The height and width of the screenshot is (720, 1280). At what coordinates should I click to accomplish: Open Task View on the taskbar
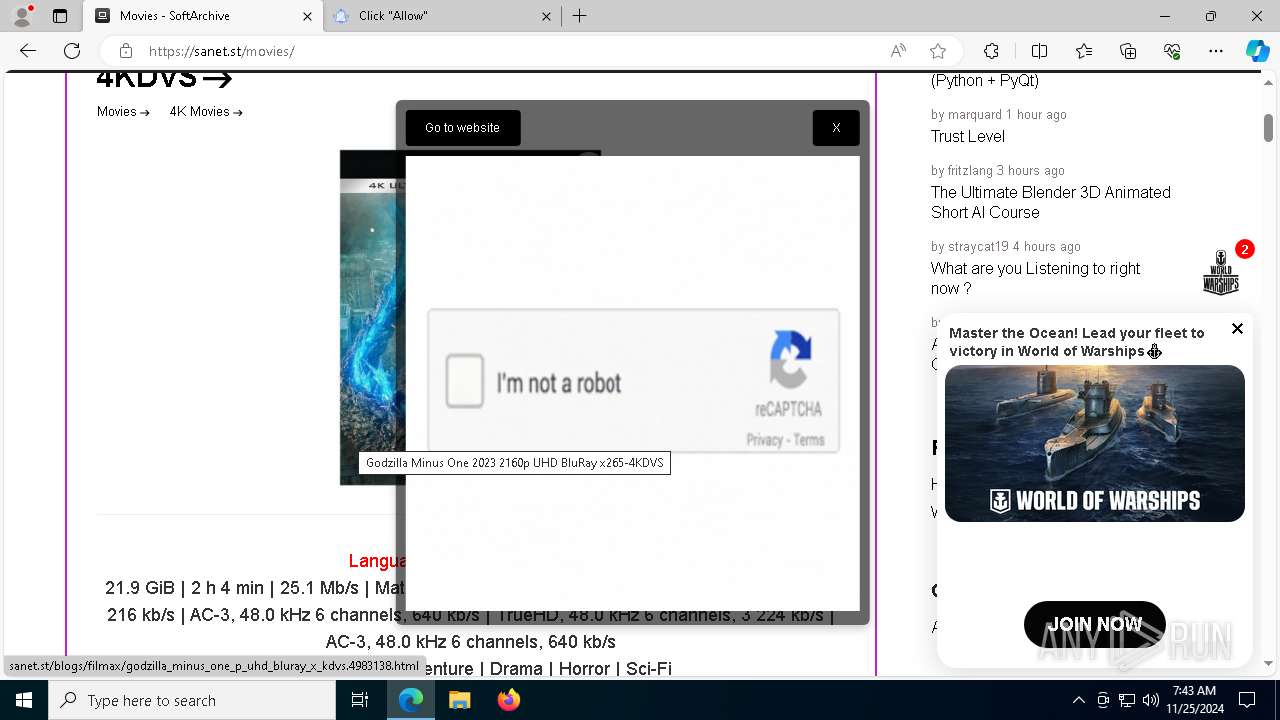click(x=360, y=700)
